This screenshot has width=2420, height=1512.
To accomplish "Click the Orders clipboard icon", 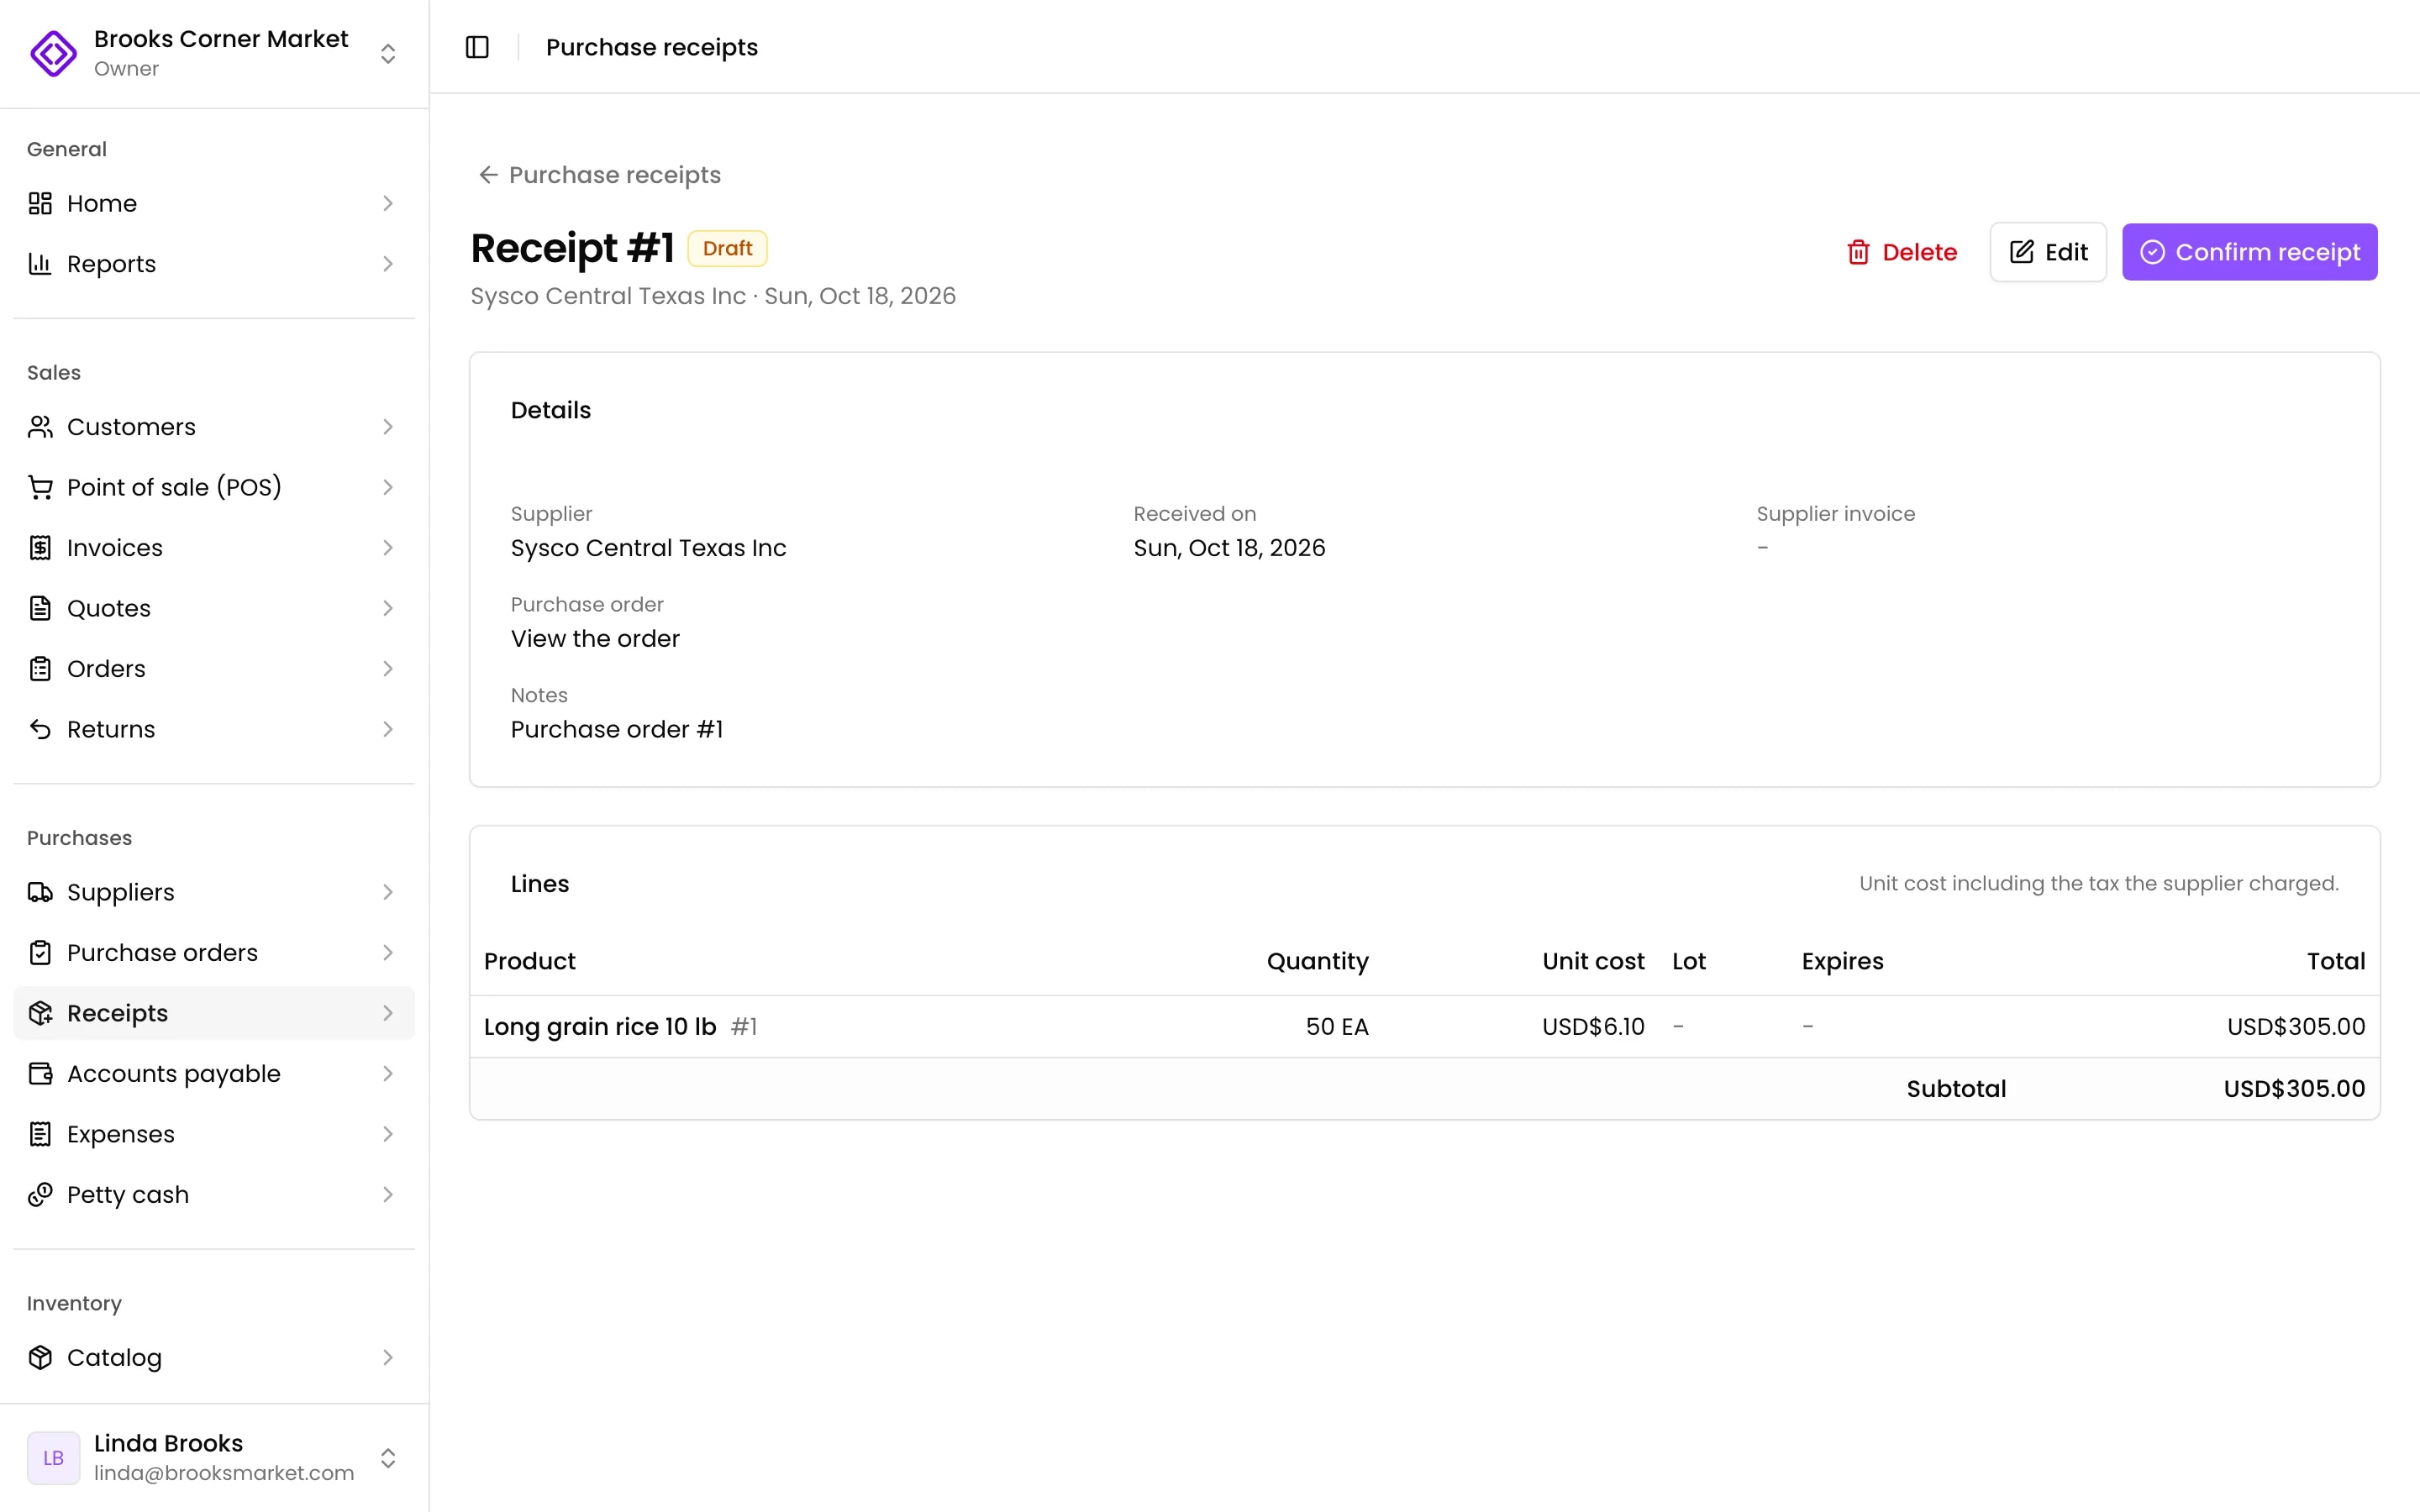I will [x=40, y=669].
